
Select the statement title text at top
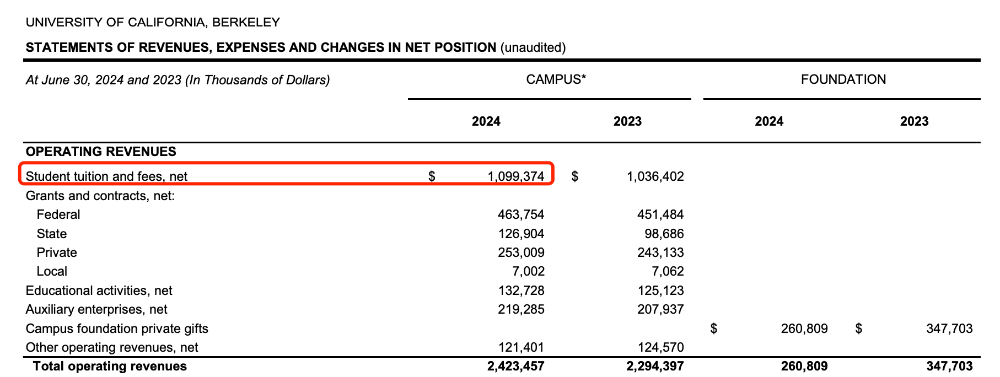pyautogui.click(x=295, y=47)
